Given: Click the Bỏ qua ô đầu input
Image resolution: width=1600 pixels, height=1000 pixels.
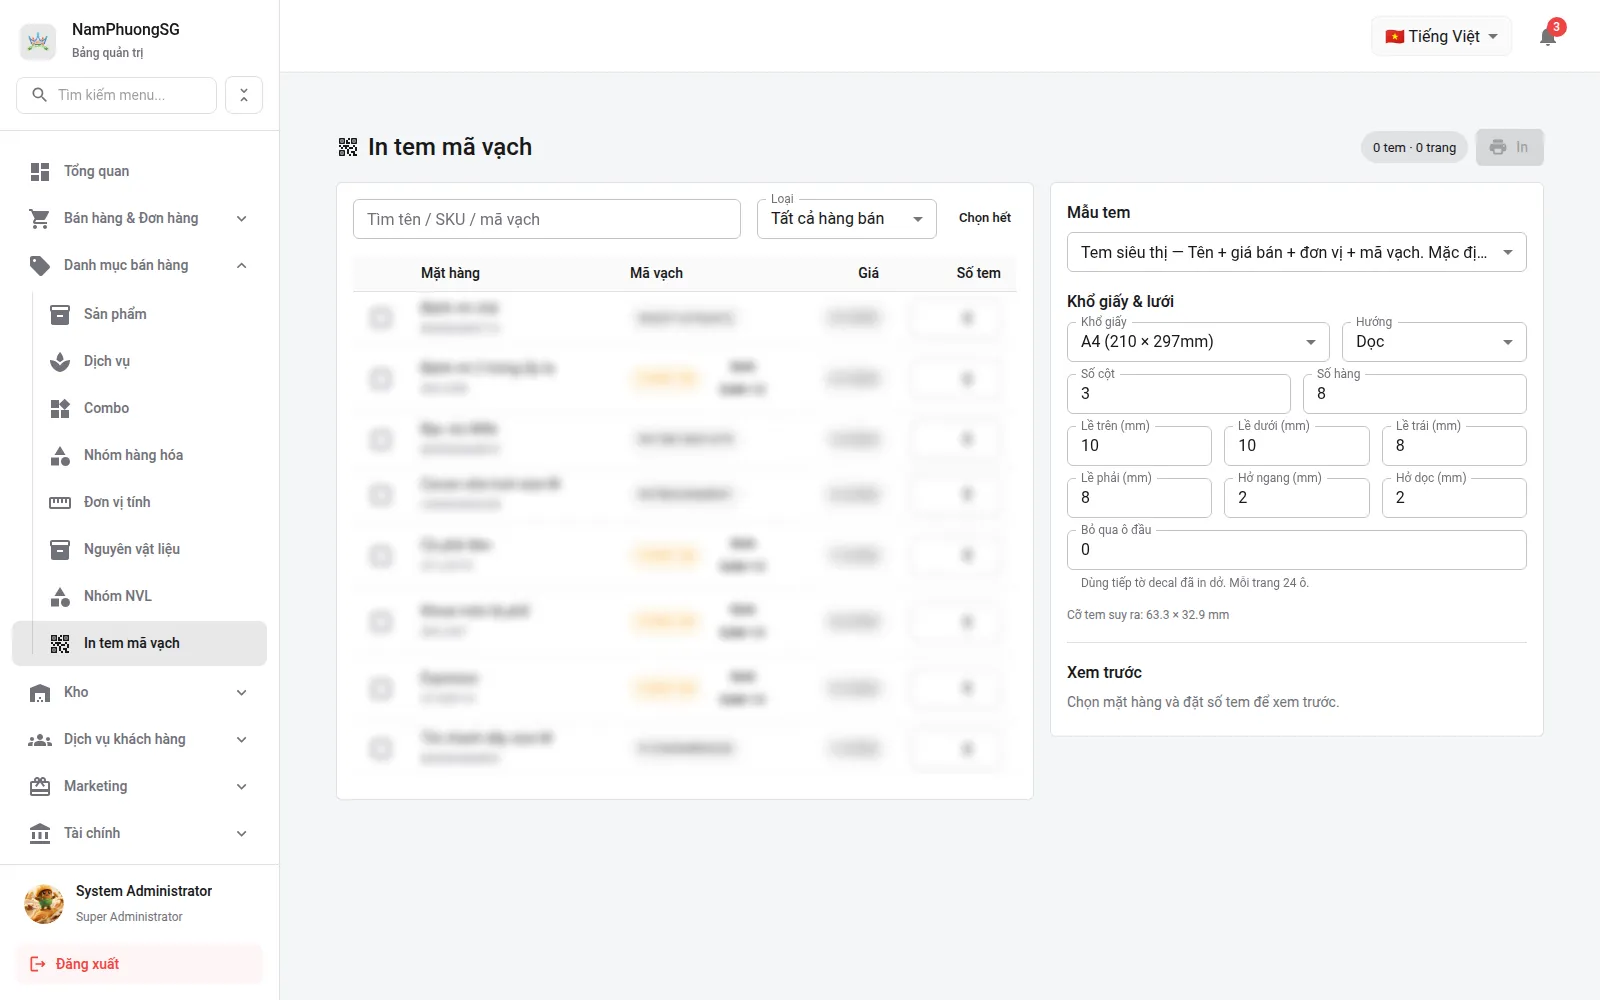Looking at the screenshot, I should 1297,550.
